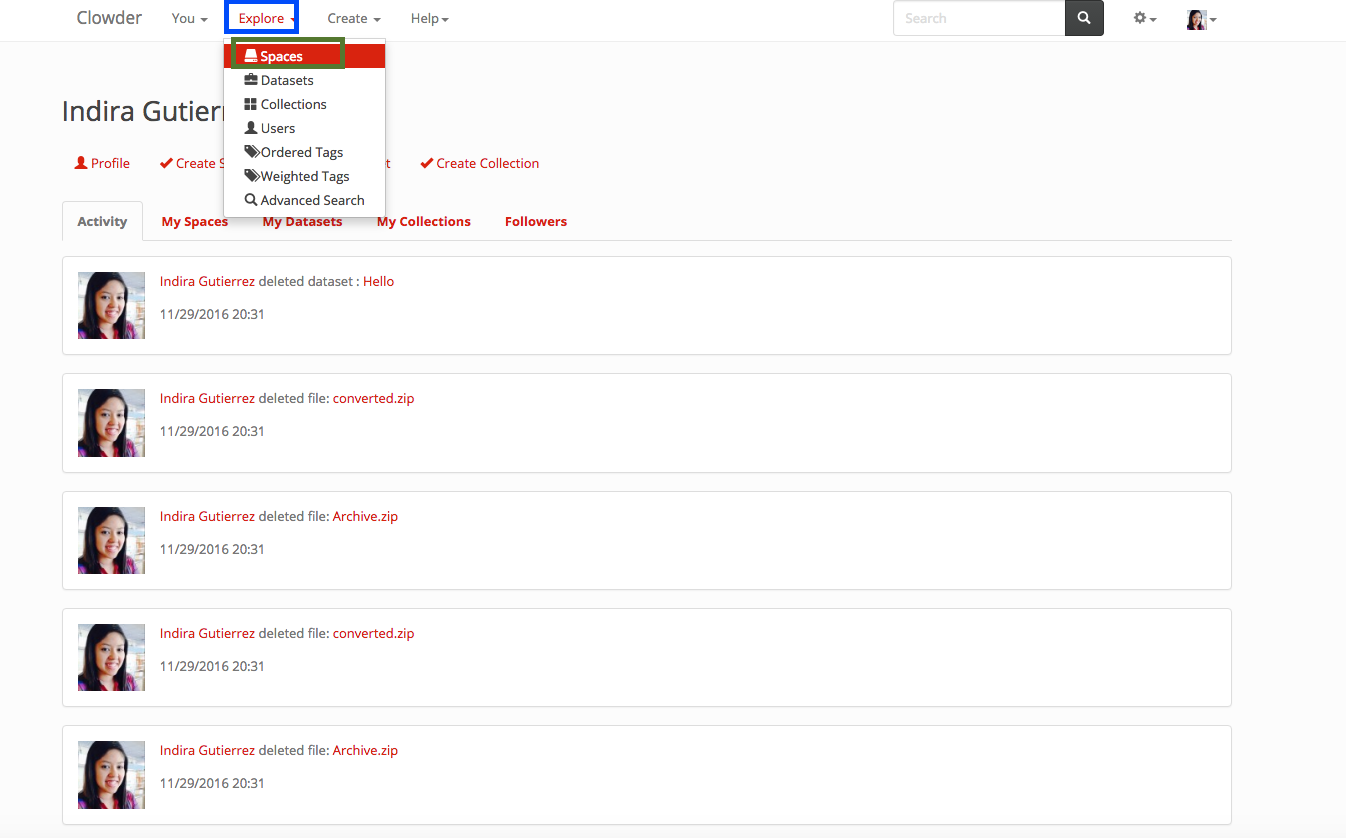Switch to the Followers tab
Image resolution: width=1346 pixels, height=838 pixels.
pos(535,221)
